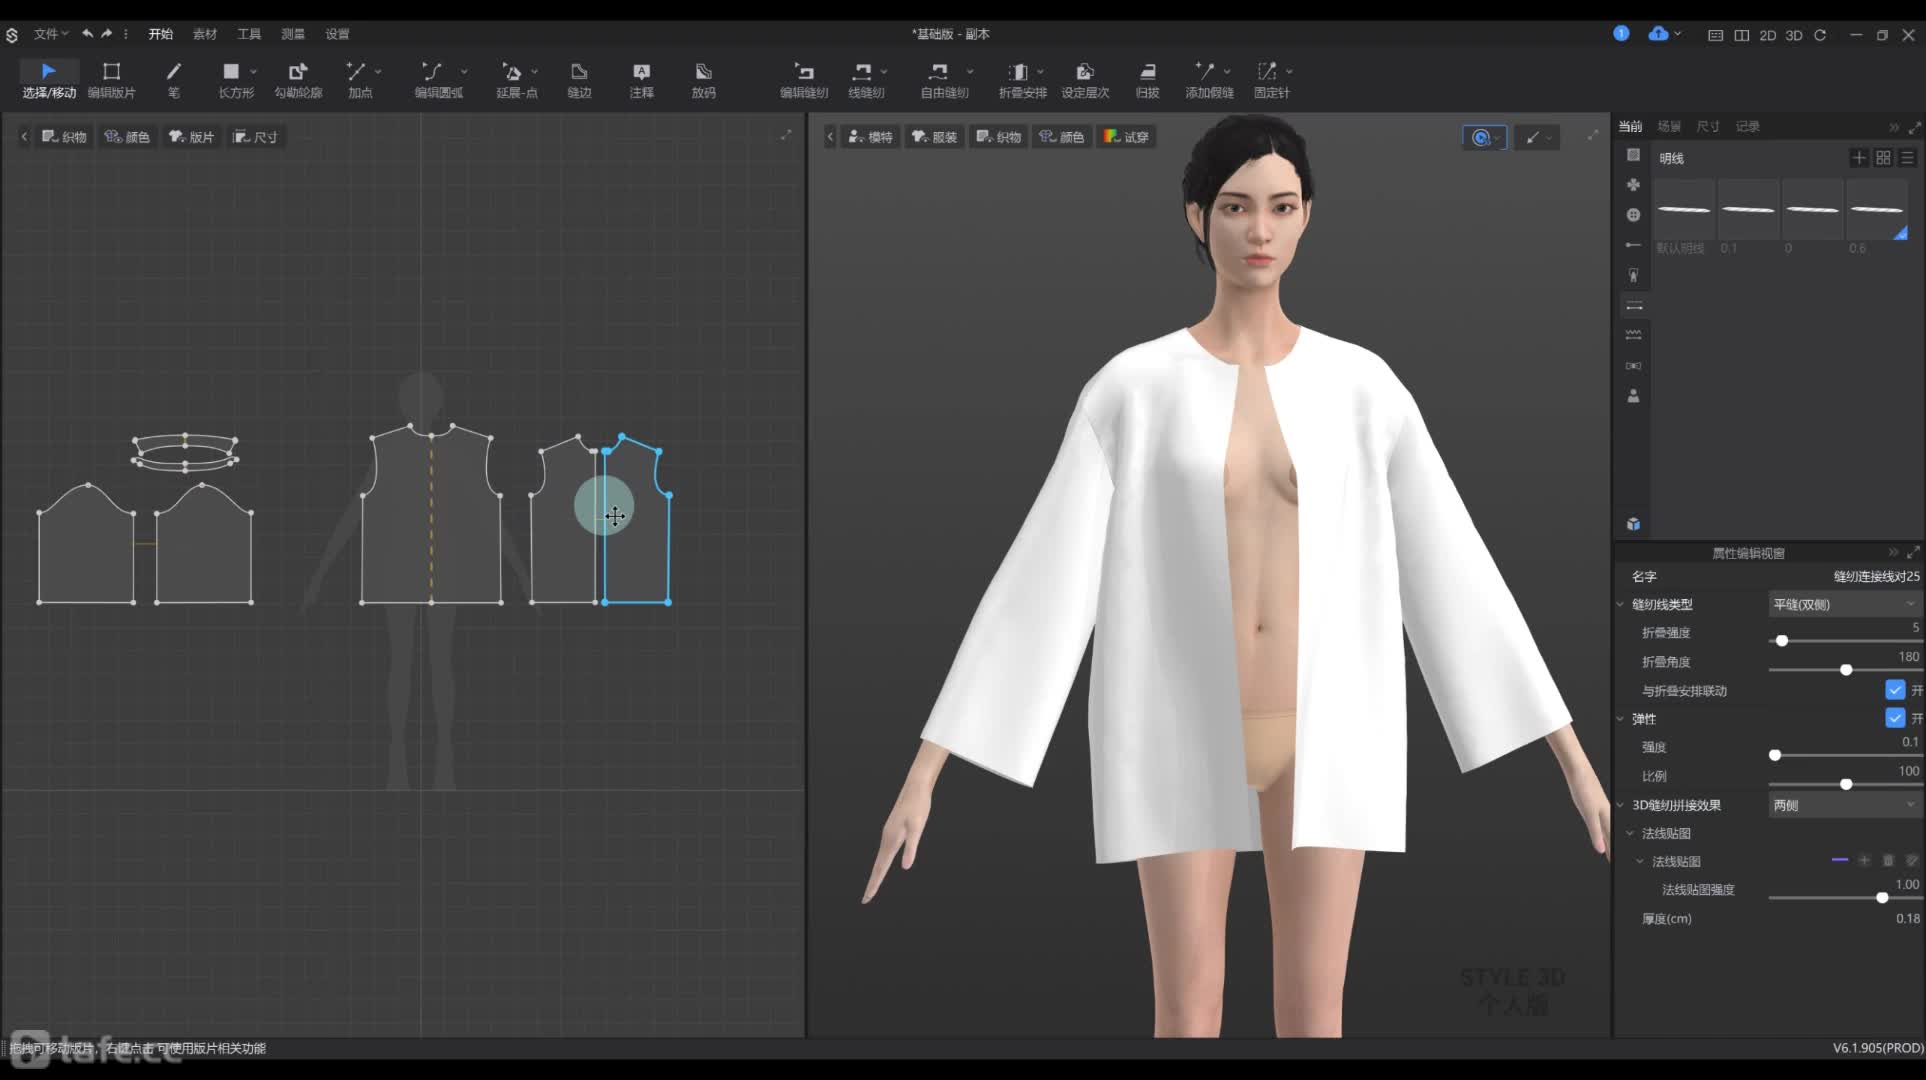Open the button library sidebar icon
The image size is (1926, 1080).
[x=1633, y=215]
